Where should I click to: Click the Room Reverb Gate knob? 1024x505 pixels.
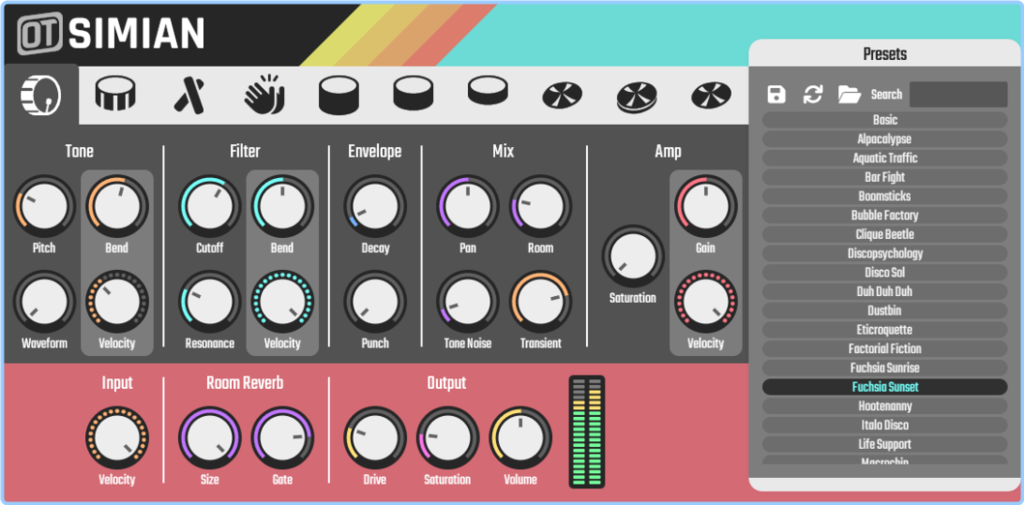point(283,438)
